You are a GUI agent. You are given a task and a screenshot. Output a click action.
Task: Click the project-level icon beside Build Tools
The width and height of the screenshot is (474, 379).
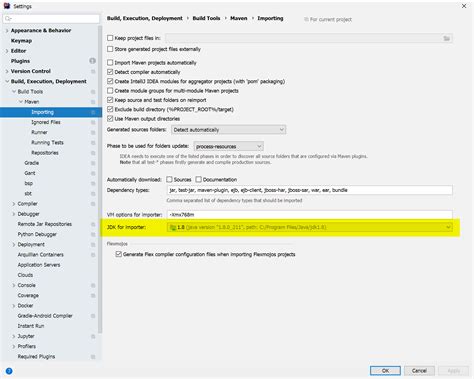[93, 92]
